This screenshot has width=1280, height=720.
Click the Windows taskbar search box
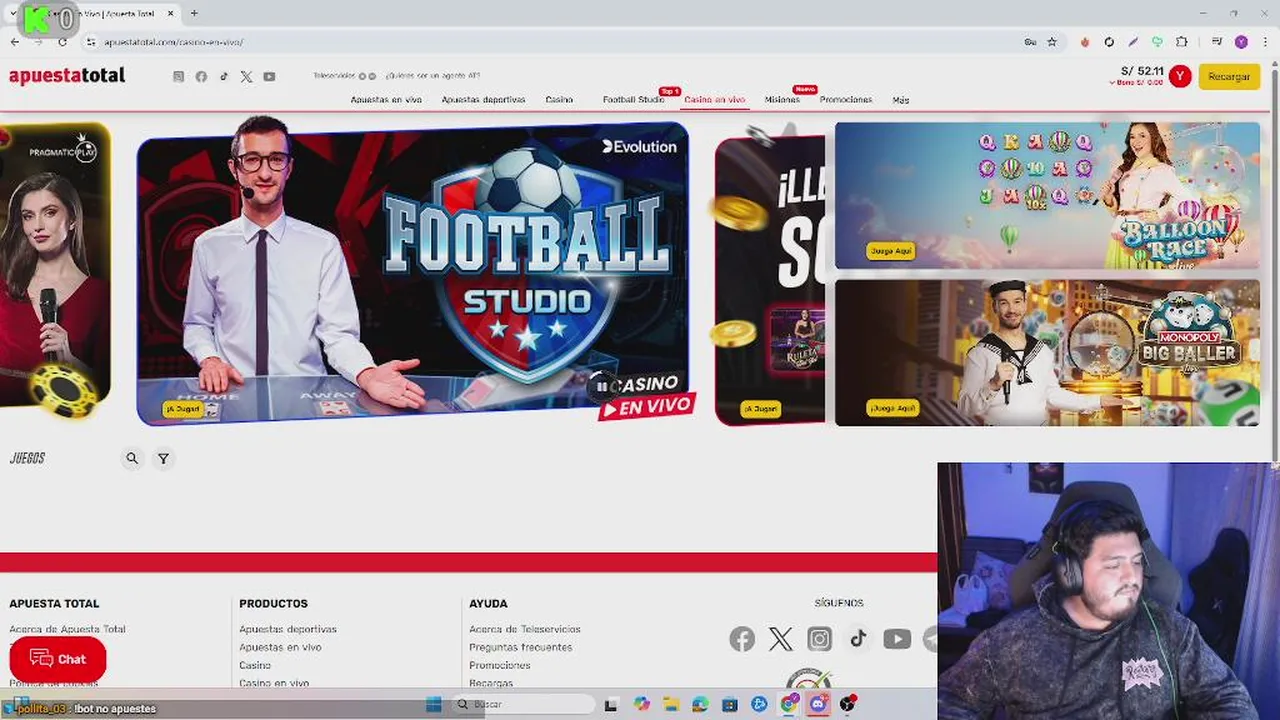522,704
